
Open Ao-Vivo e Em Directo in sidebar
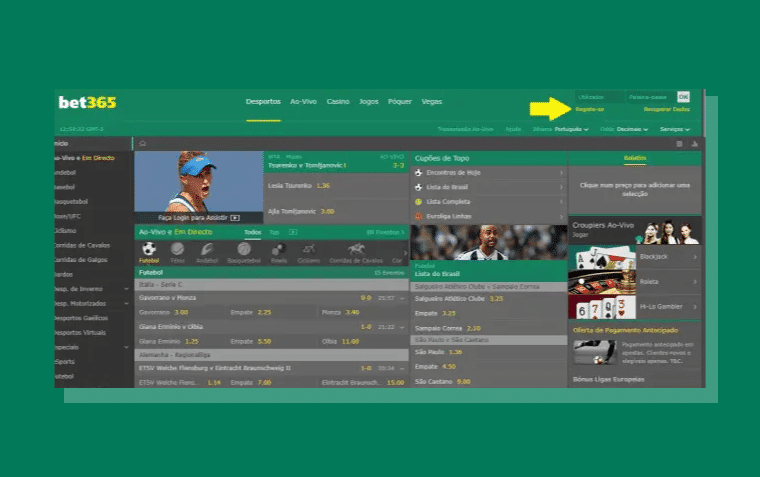point(93,158)
